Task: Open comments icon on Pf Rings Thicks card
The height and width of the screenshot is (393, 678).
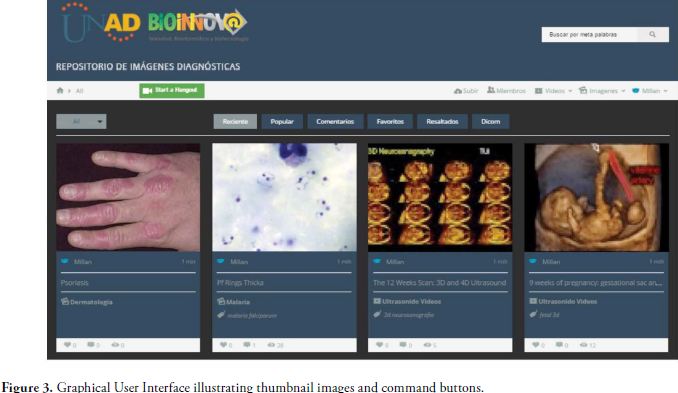Action: pos(247,345)
